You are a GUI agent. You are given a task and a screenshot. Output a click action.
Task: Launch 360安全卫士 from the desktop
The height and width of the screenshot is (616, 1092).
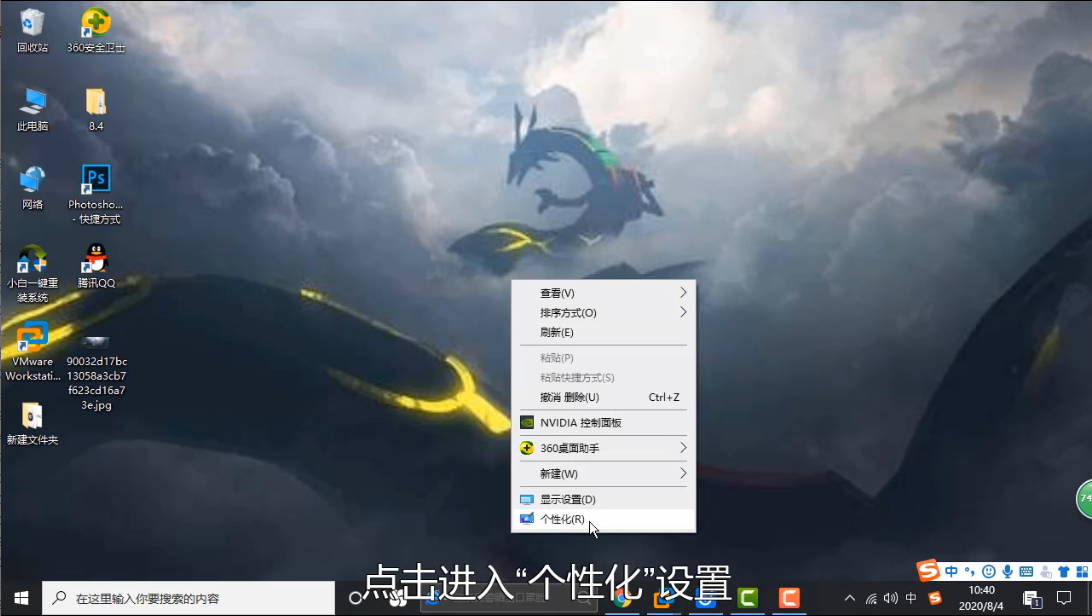coord(95,22)
